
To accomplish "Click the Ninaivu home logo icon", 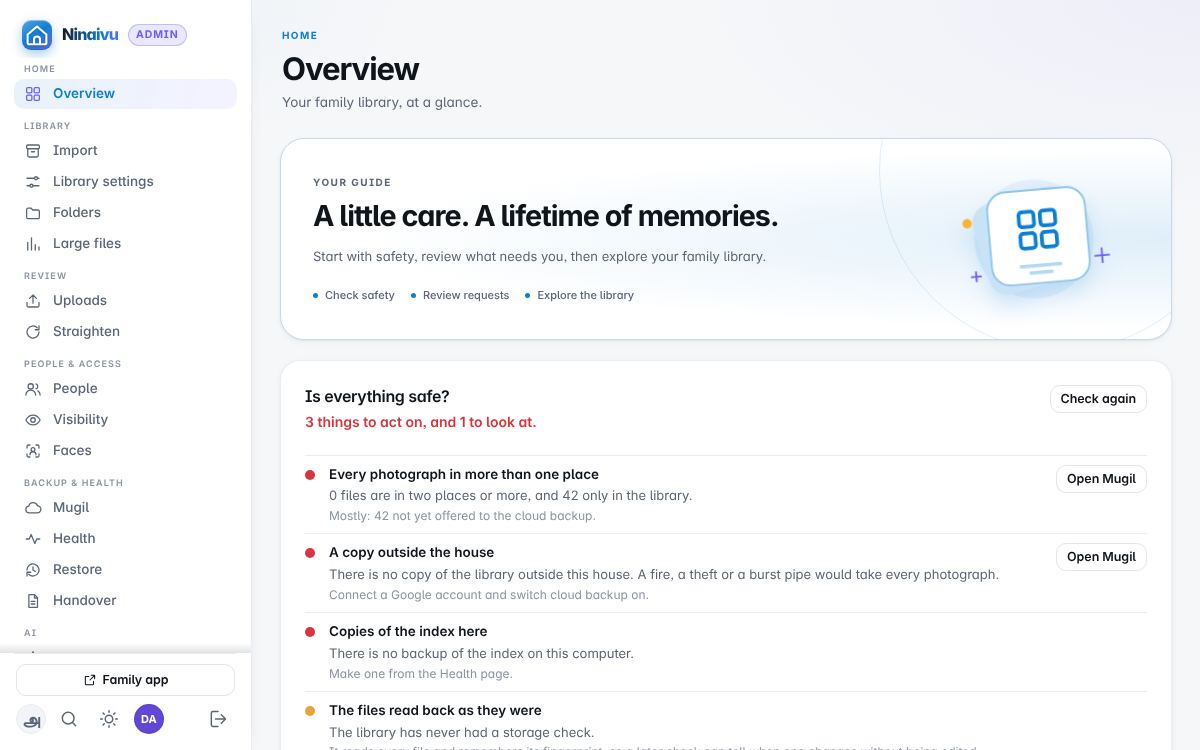I will [37, 35].
